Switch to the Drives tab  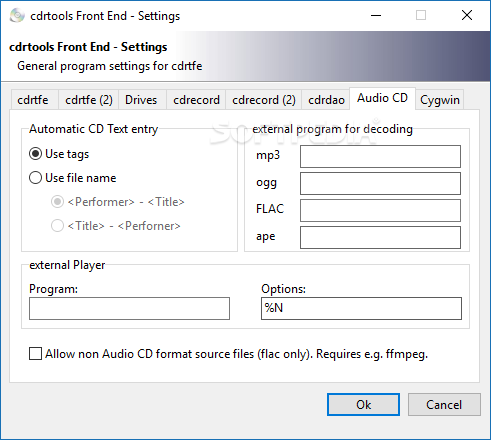[142, 100]
